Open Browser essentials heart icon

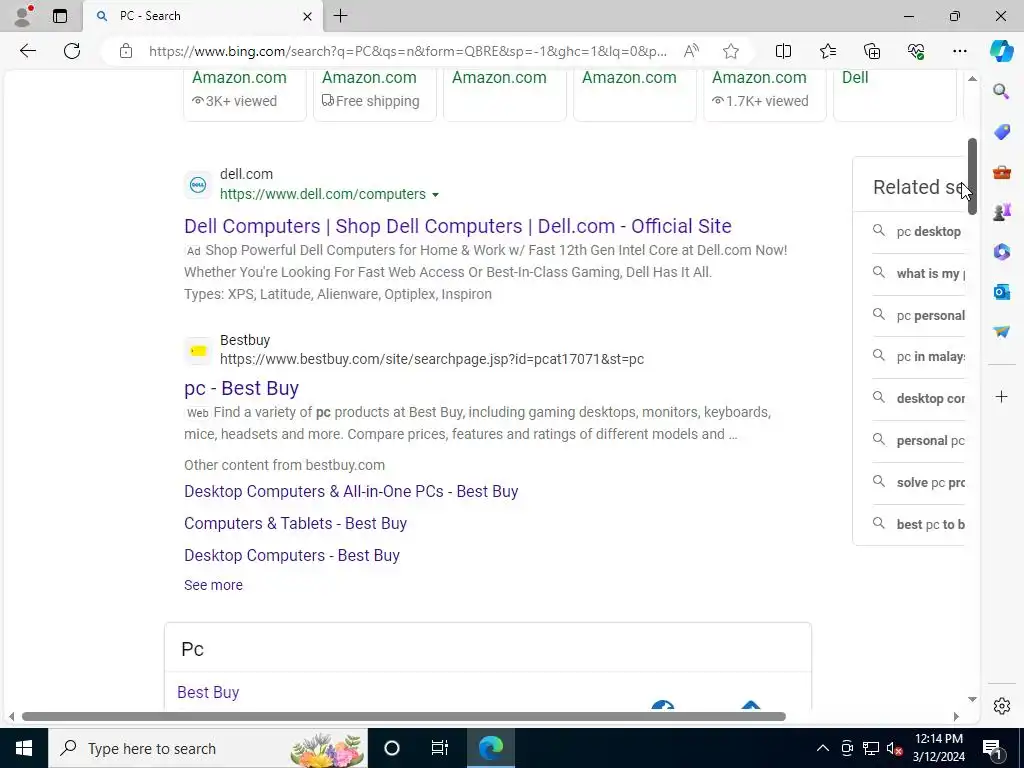pyautogui.click(x=916, y=51)
